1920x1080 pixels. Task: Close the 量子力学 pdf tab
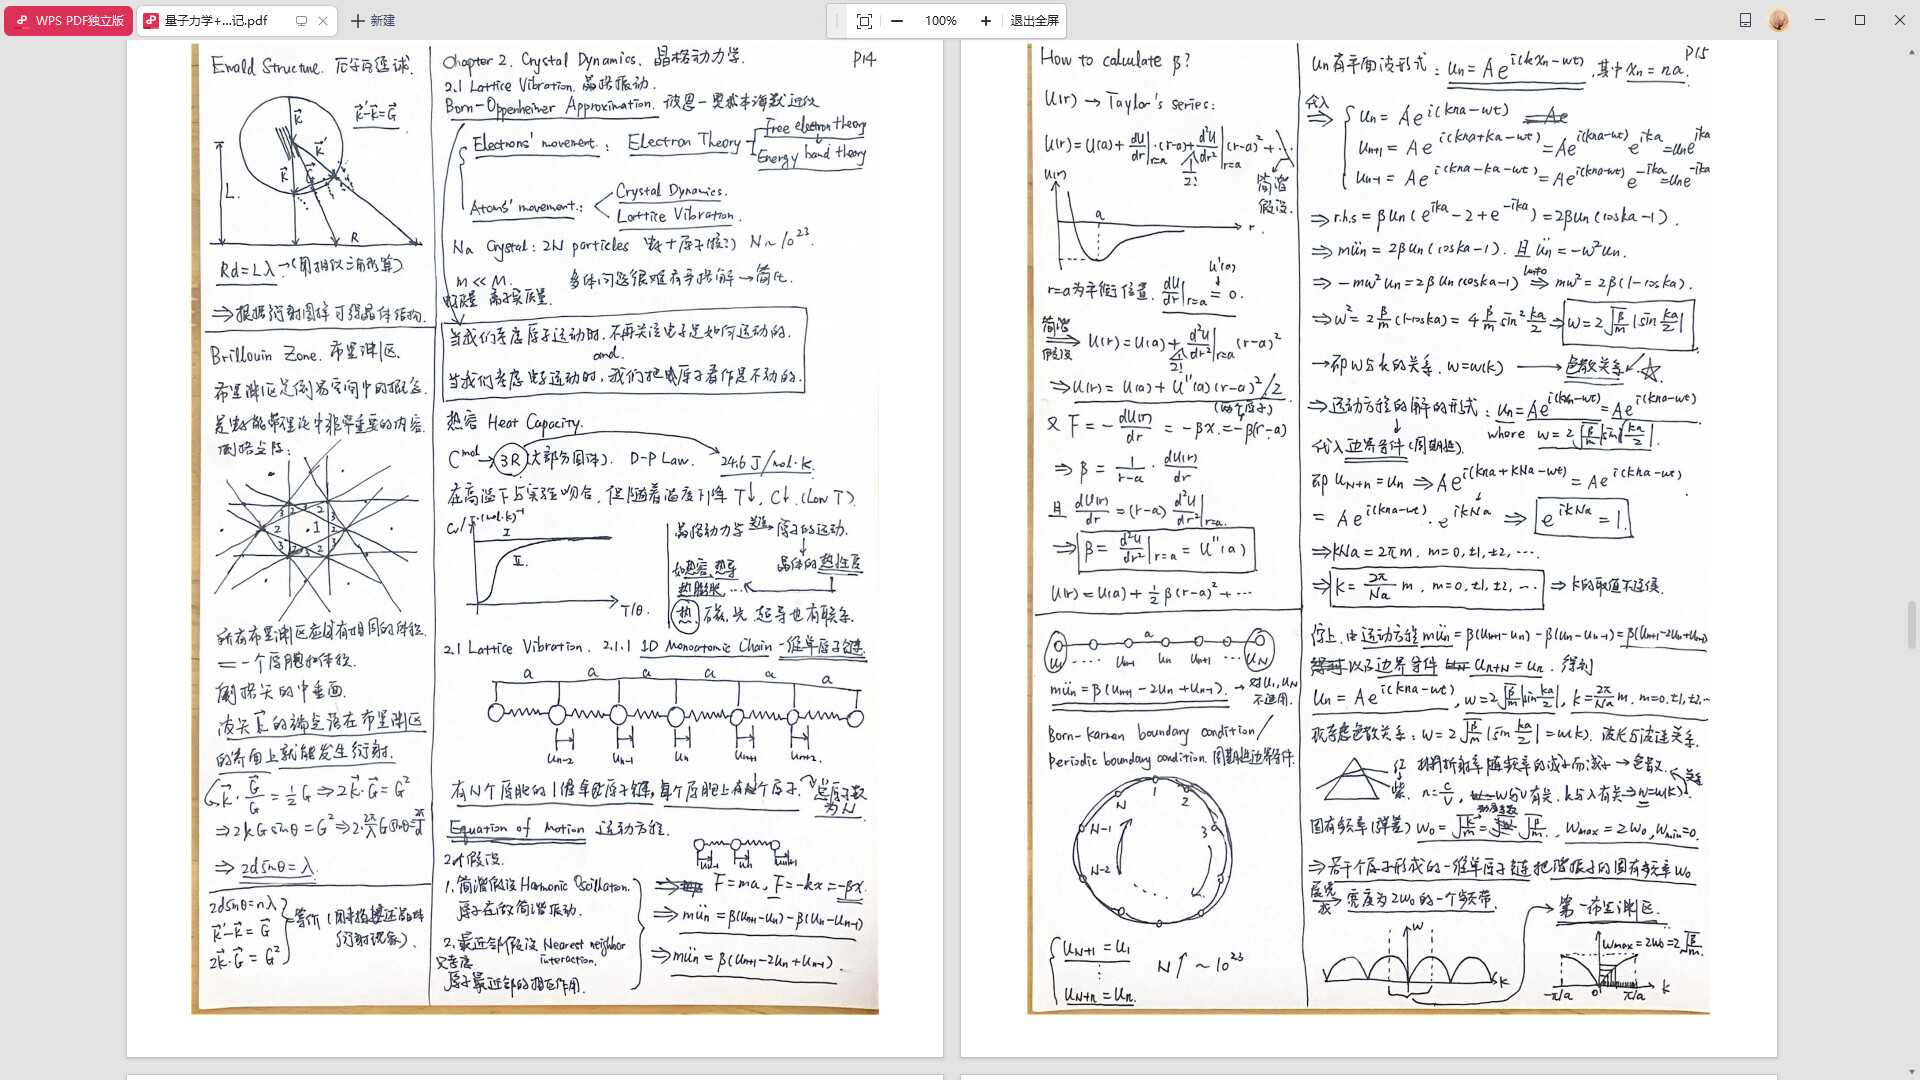click(x=323, y=20)
